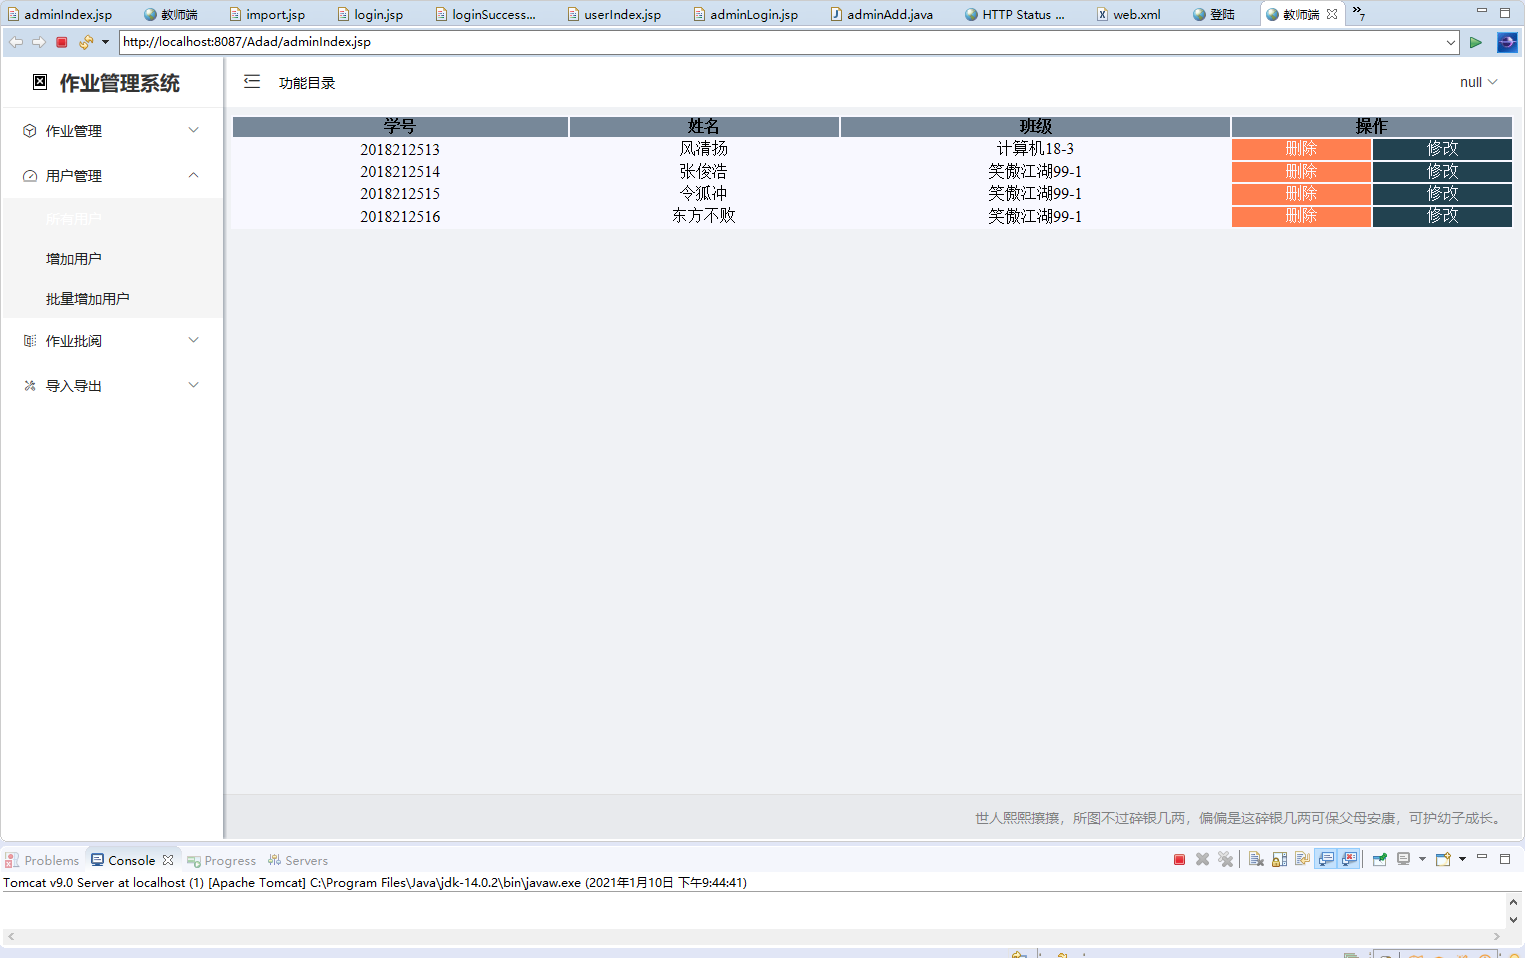Switch to the adminIndex.jsp editor tab

point(60,14)
